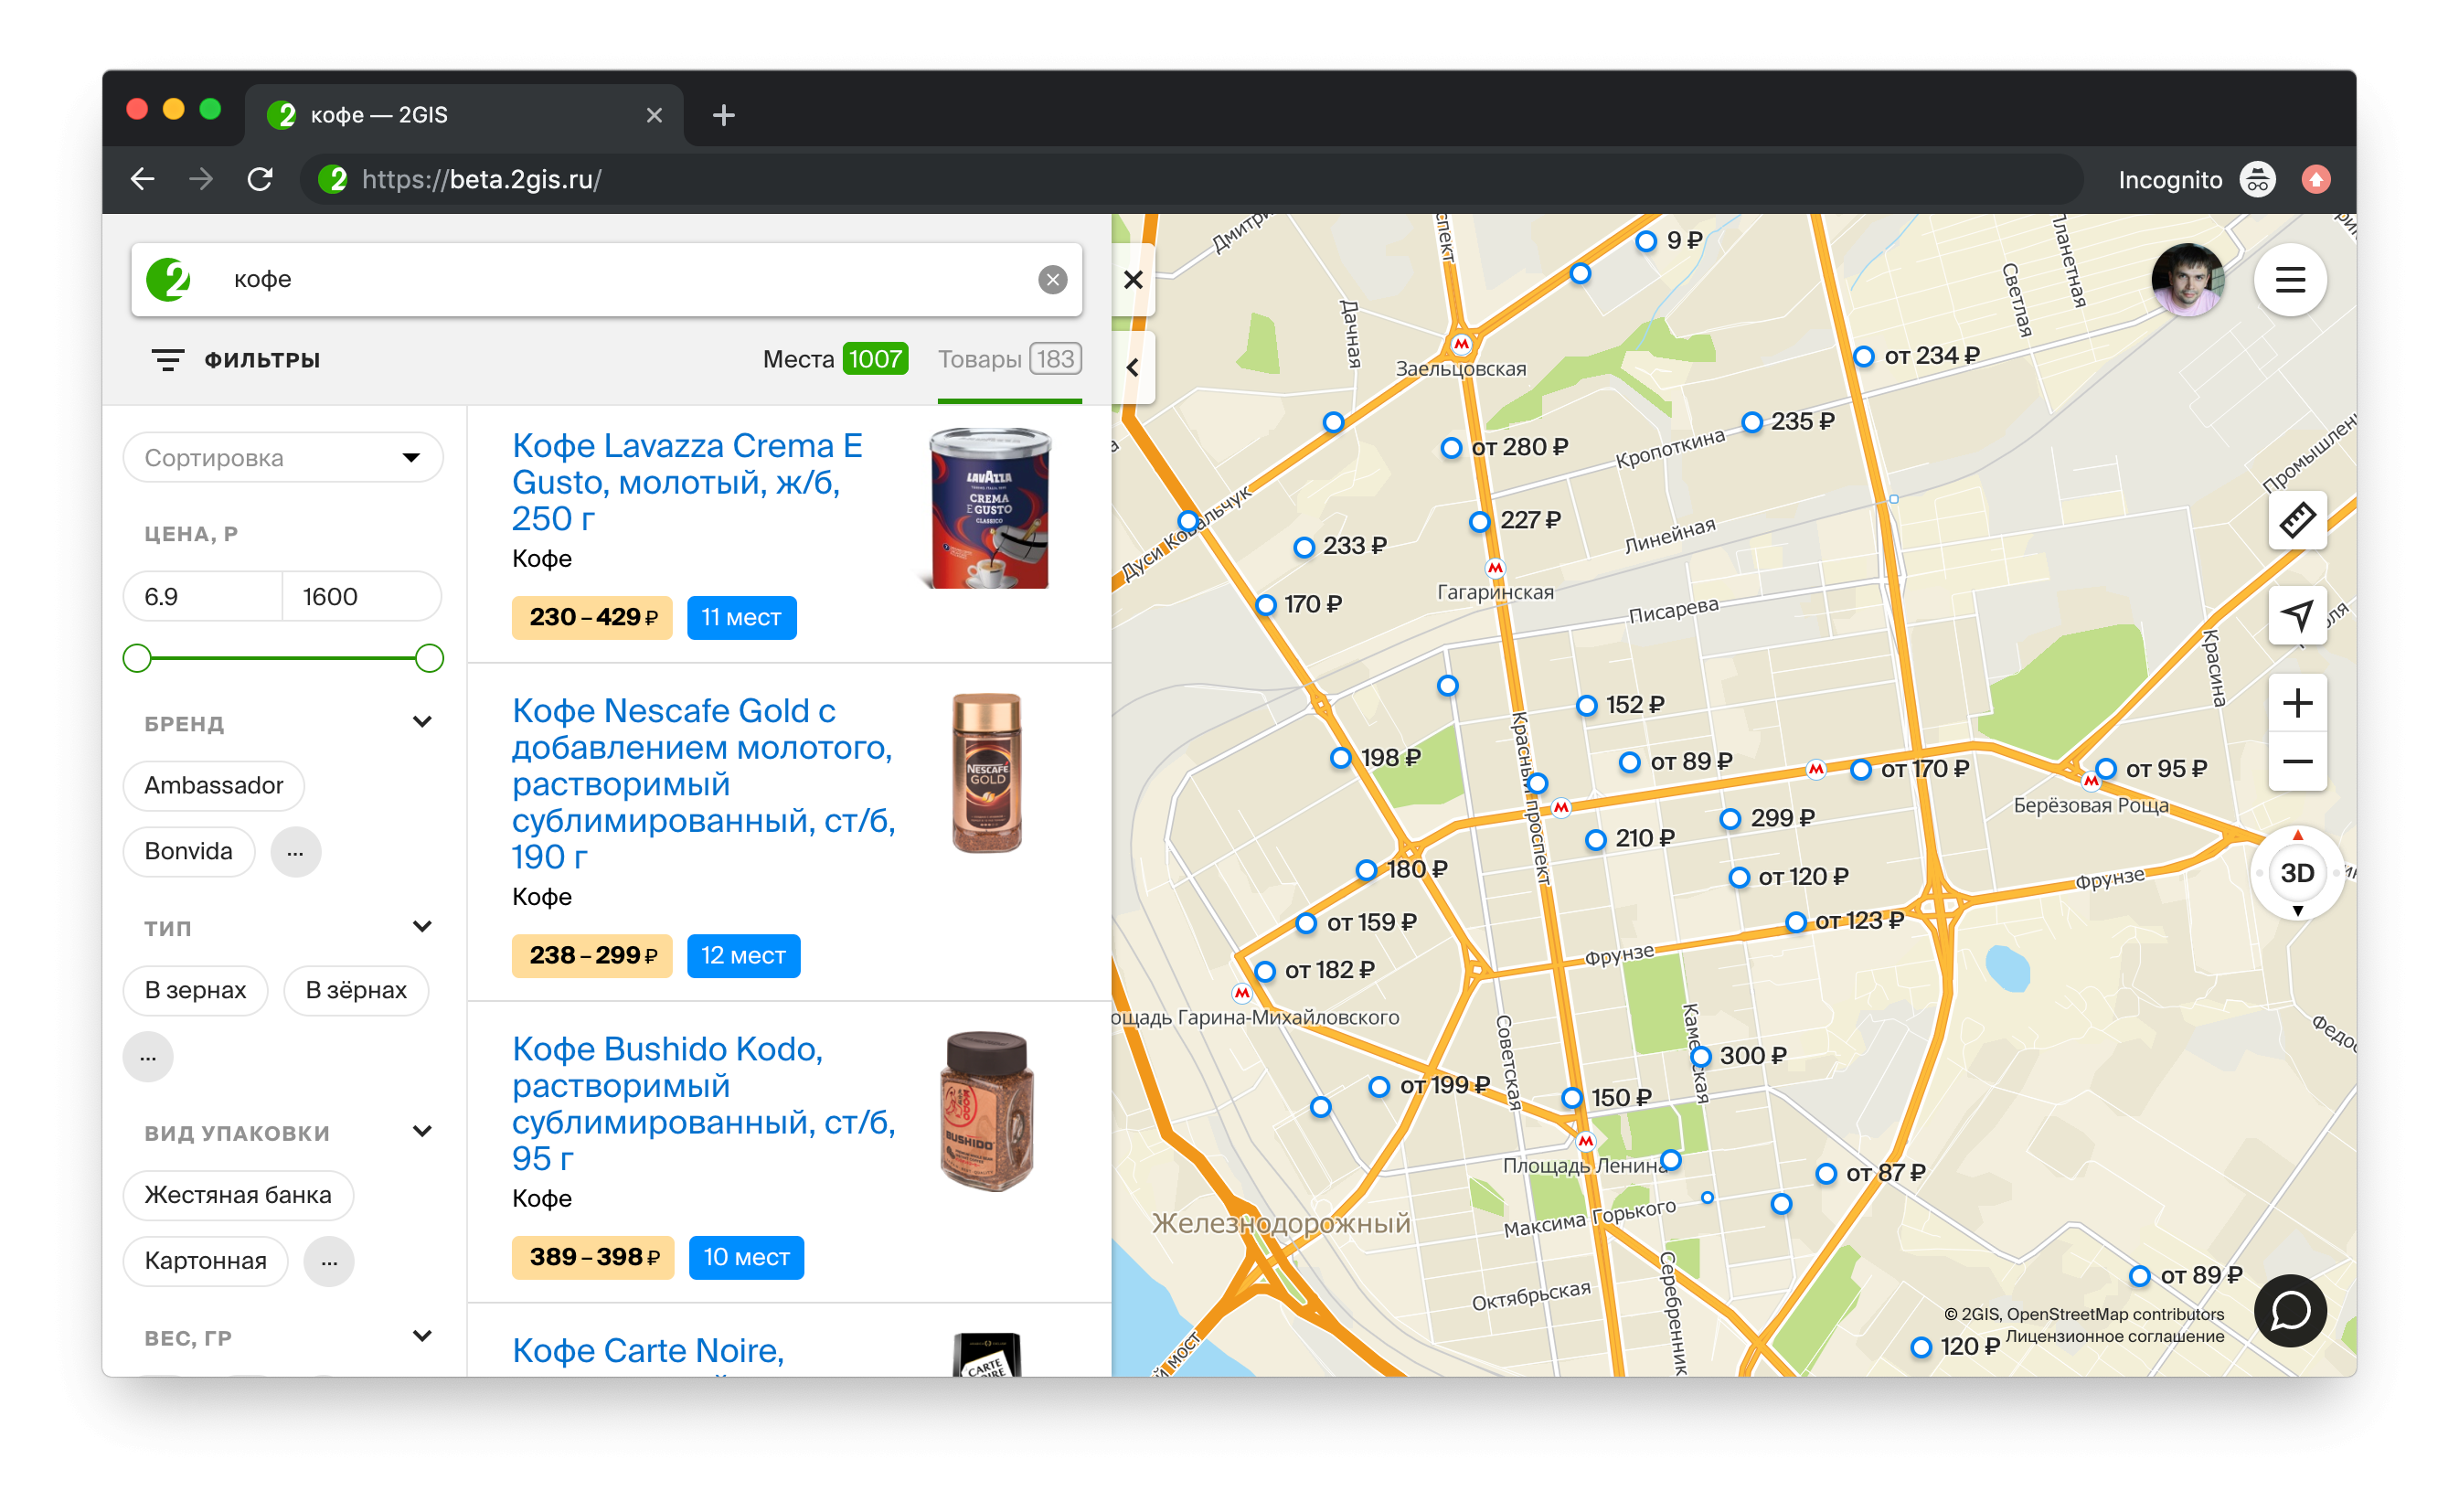
Task: Open the Сортировка dropdown
Action: coord(282,458)
